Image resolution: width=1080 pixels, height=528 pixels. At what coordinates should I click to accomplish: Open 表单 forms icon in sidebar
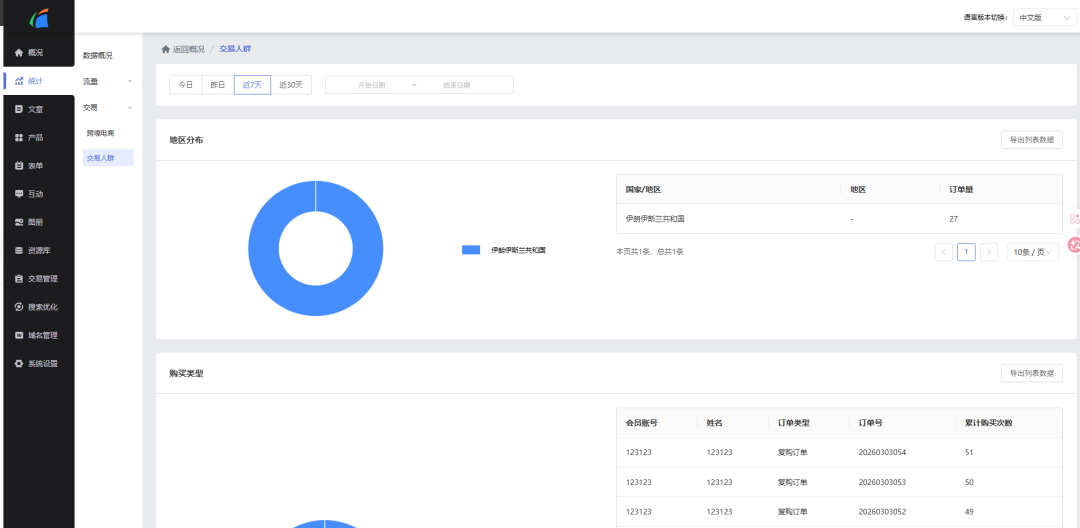[x=18, y=166]
